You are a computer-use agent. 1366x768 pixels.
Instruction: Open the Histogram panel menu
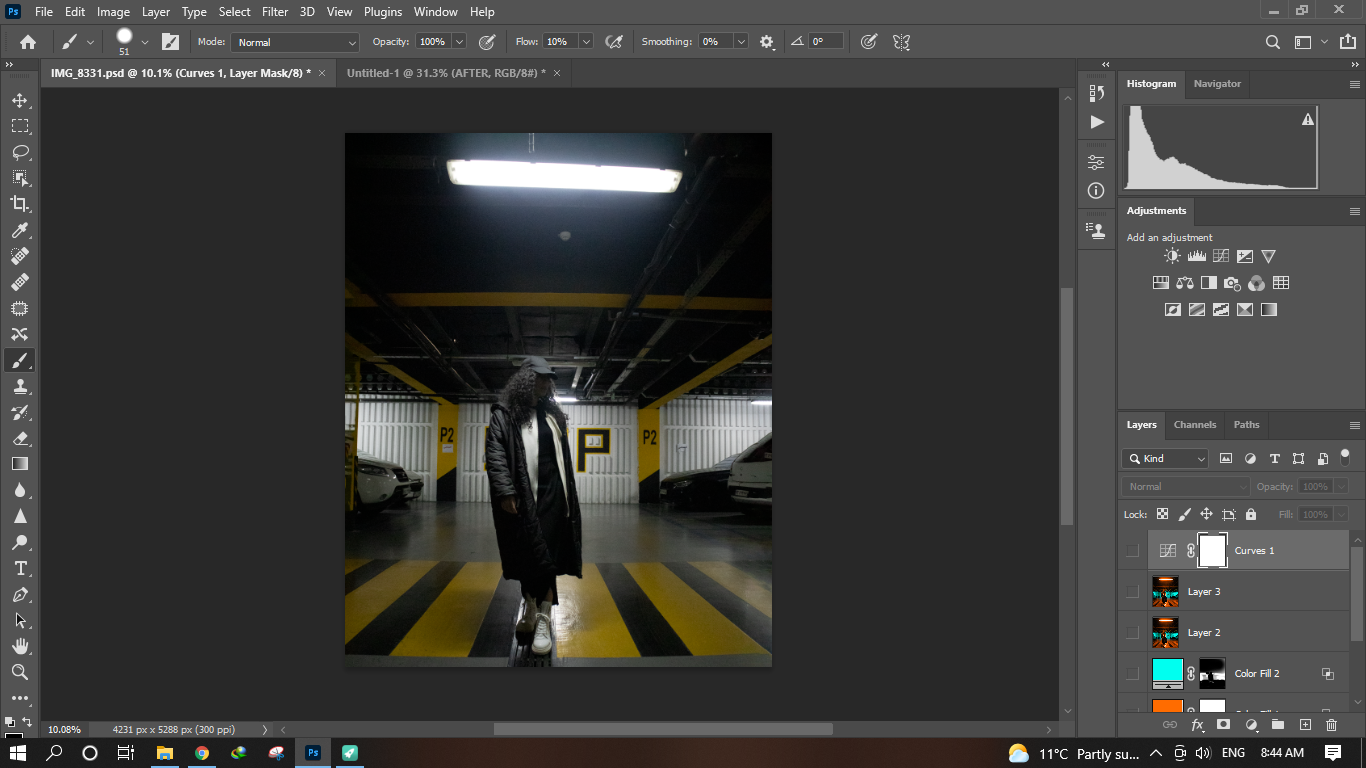[1355, 84]
